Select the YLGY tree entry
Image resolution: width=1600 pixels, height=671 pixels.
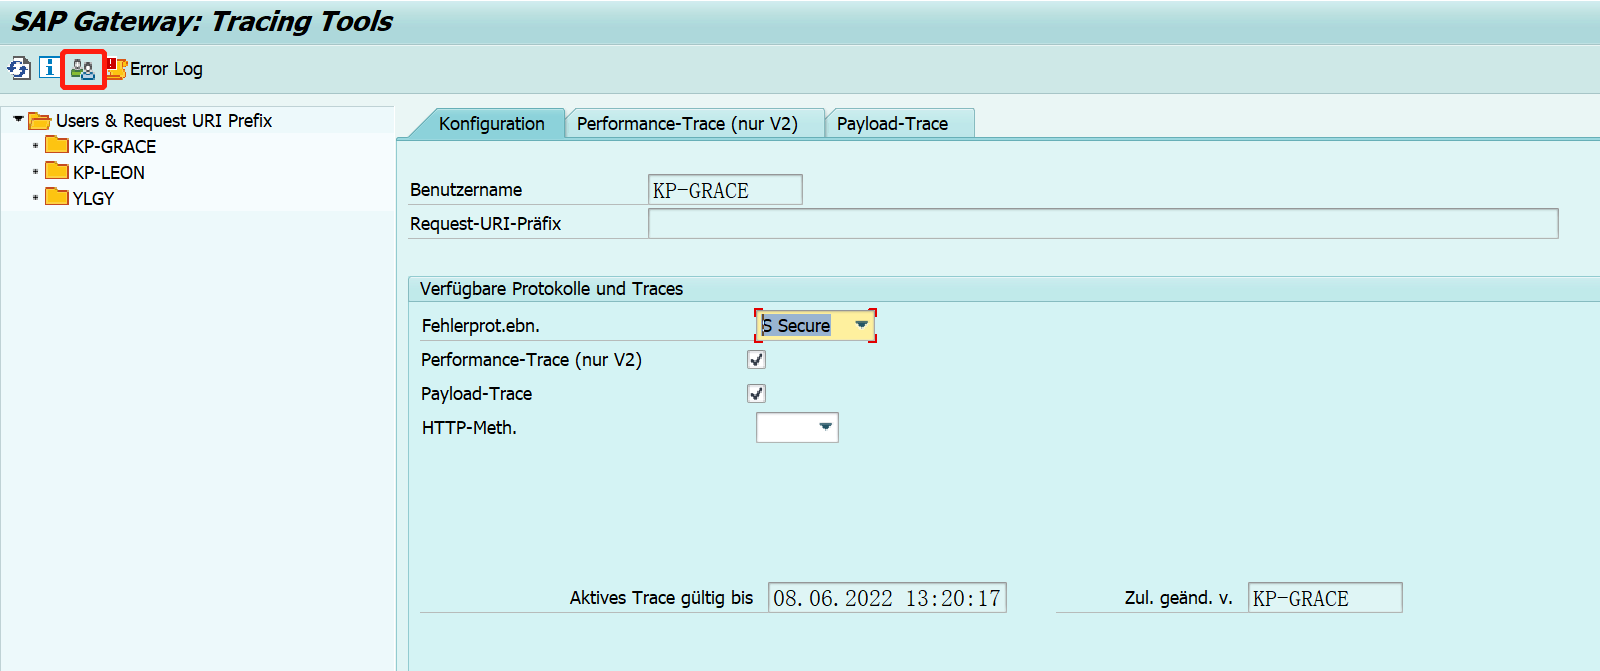93,198
